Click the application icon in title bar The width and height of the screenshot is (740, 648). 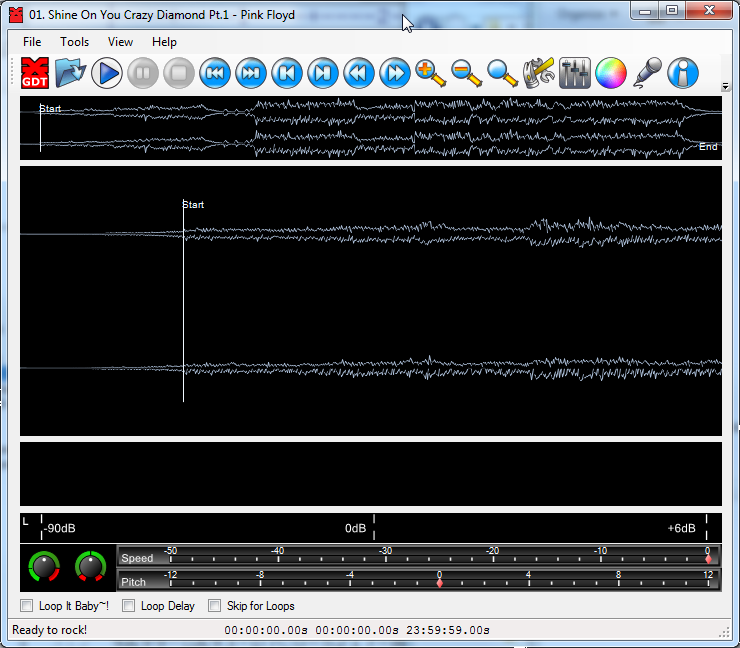tap(16, 15)
